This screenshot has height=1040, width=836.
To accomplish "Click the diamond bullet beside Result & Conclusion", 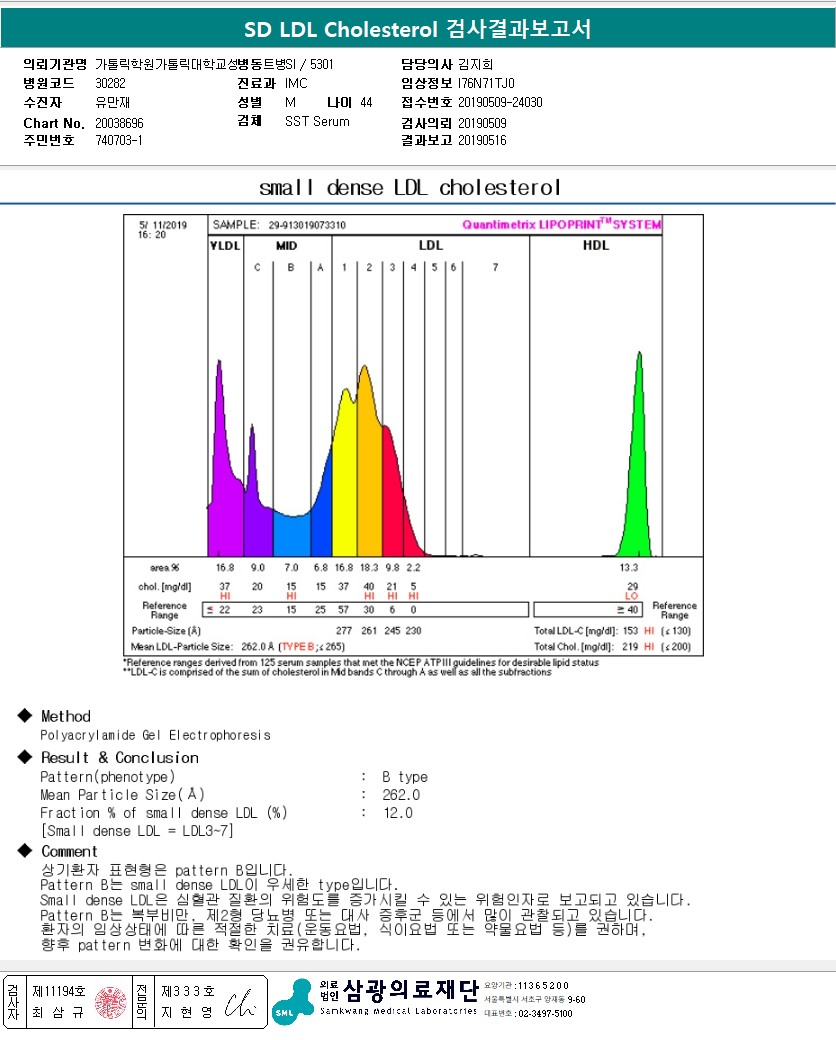I will (x=25, y=756).
